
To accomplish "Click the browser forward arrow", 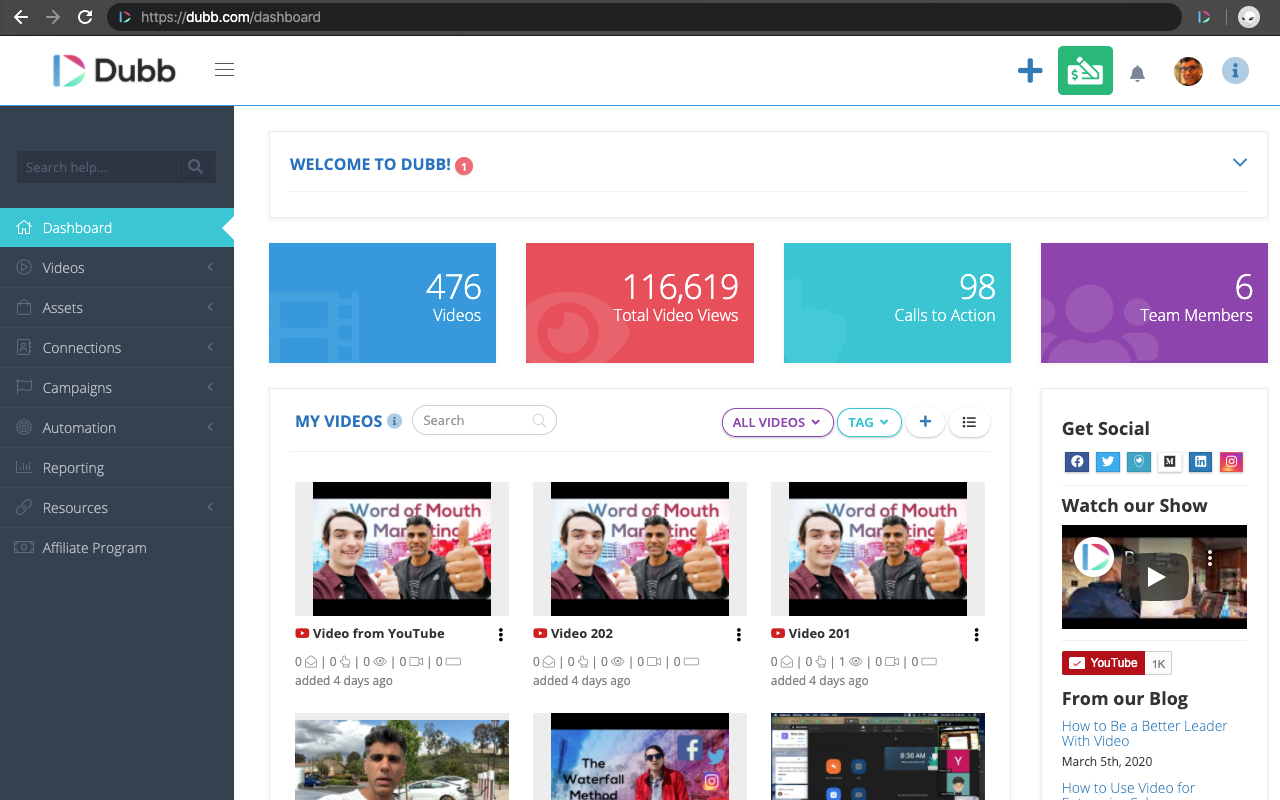I will click(53, 17).
